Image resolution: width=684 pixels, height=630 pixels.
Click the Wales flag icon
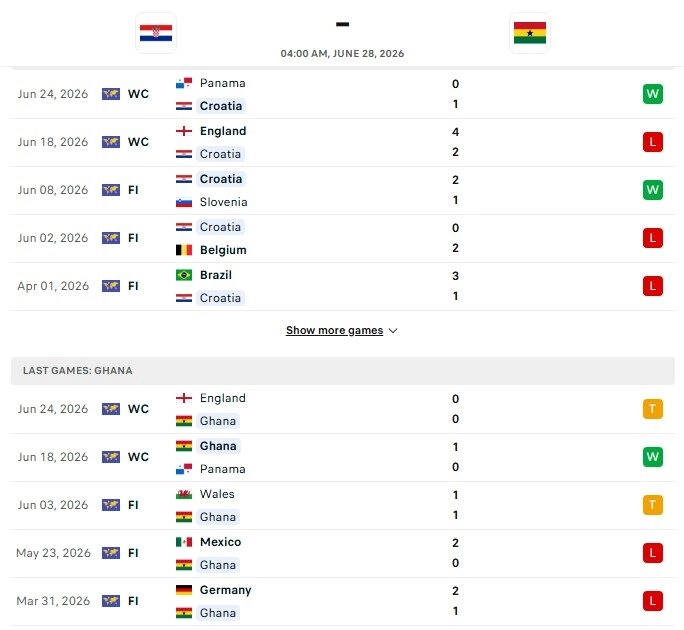[184, 494]
